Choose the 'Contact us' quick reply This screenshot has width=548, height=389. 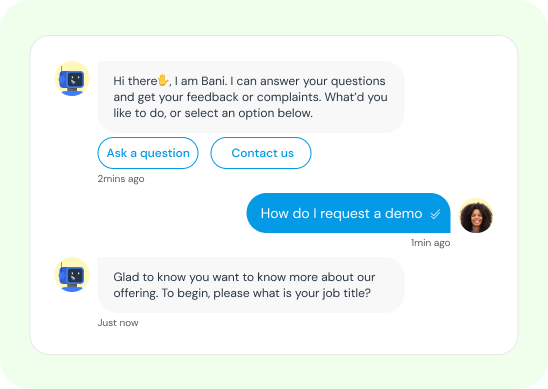point(261,153)
